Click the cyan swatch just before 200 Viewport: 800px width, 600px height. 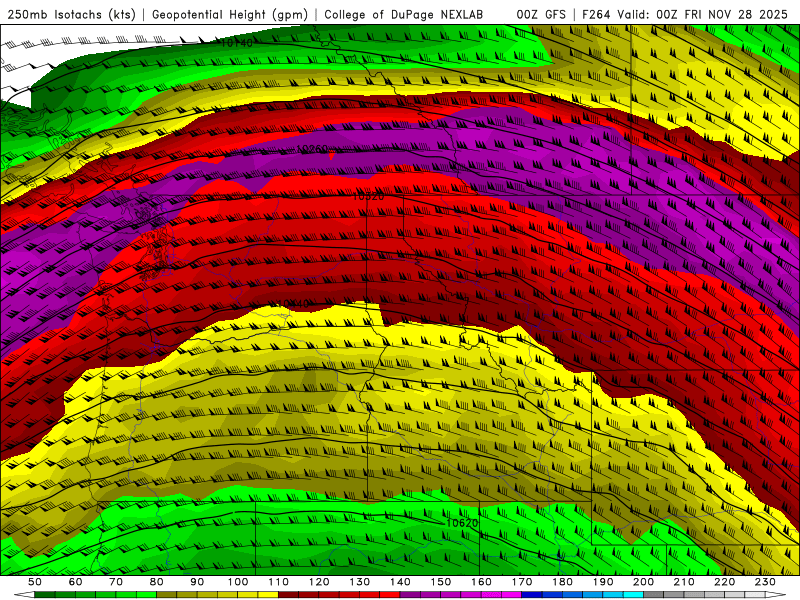point(633,595)
